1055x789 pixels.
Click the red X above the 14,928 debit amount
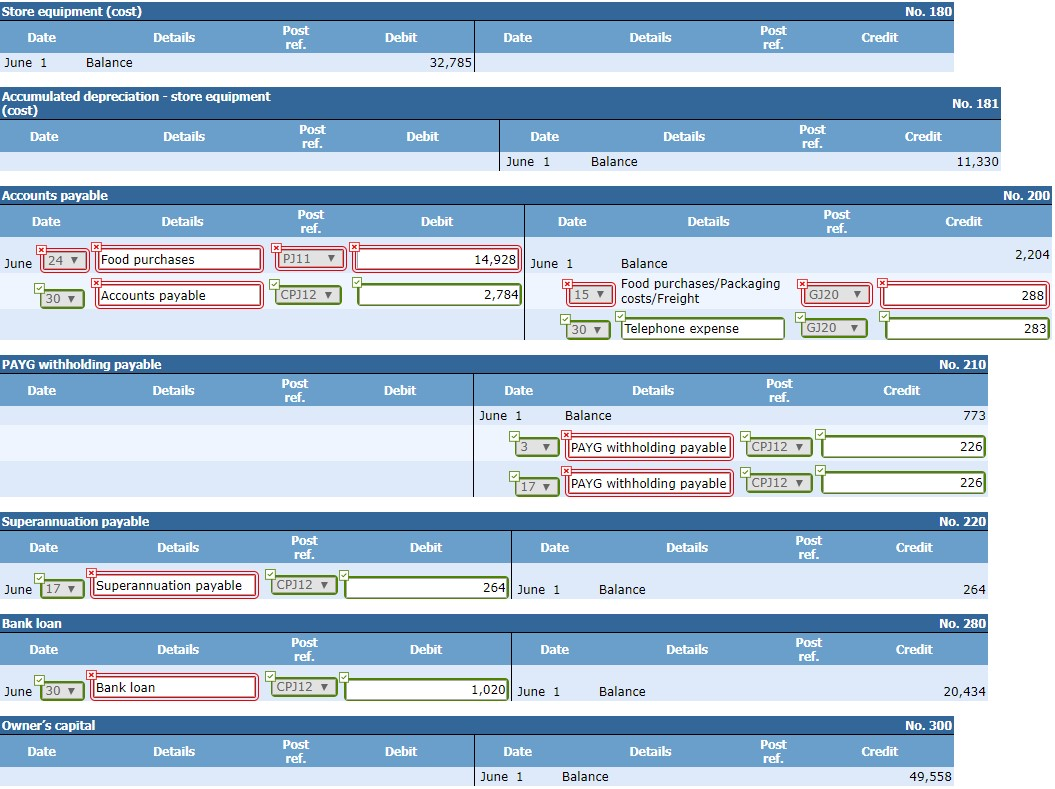click(x=355, y=246)
